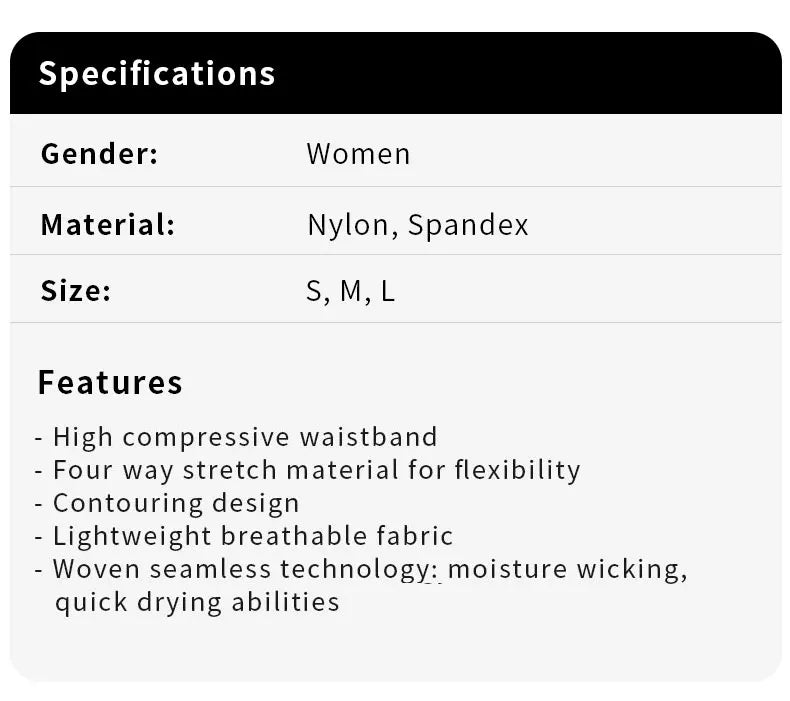Viewport: 790px width, 701px height.
Task: Select size M in the Size row
Action: 350,292
